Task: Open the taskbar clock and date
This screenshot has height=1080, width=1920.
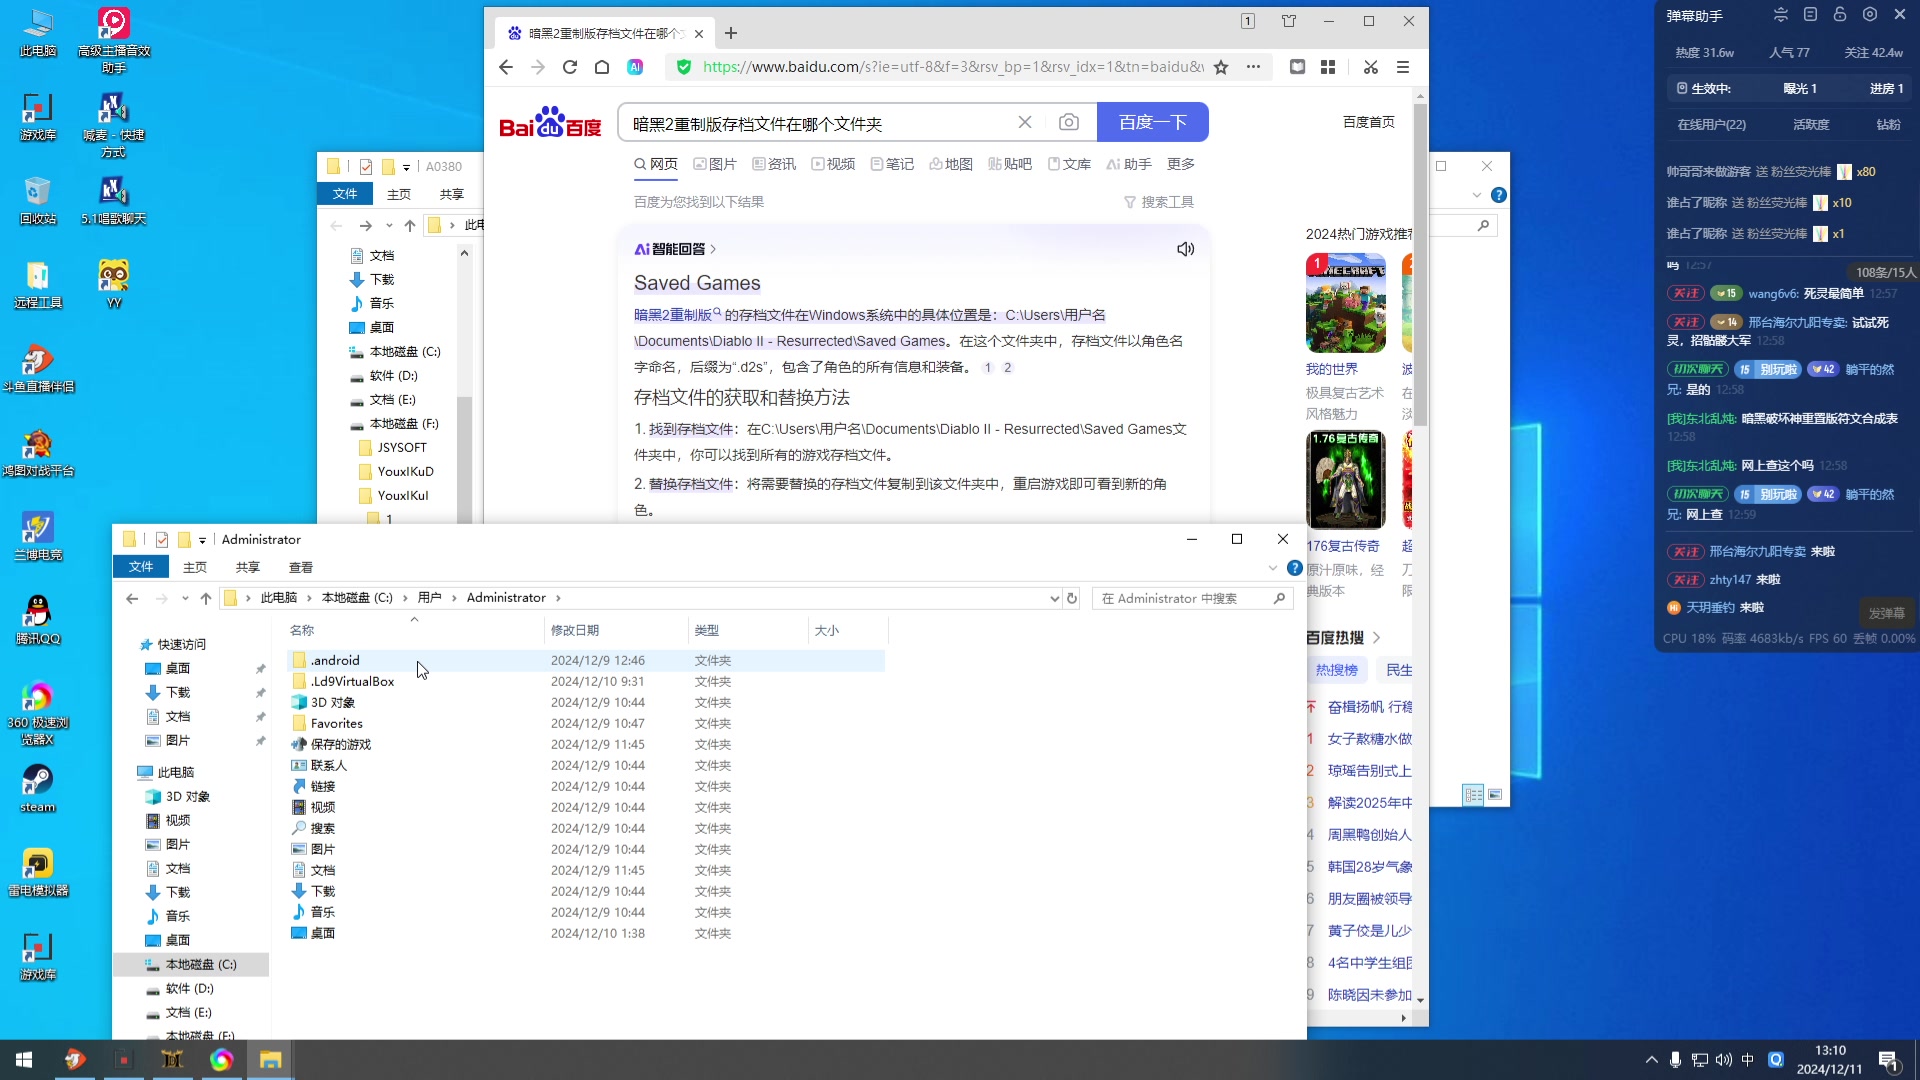Action: [1830, 1060]
